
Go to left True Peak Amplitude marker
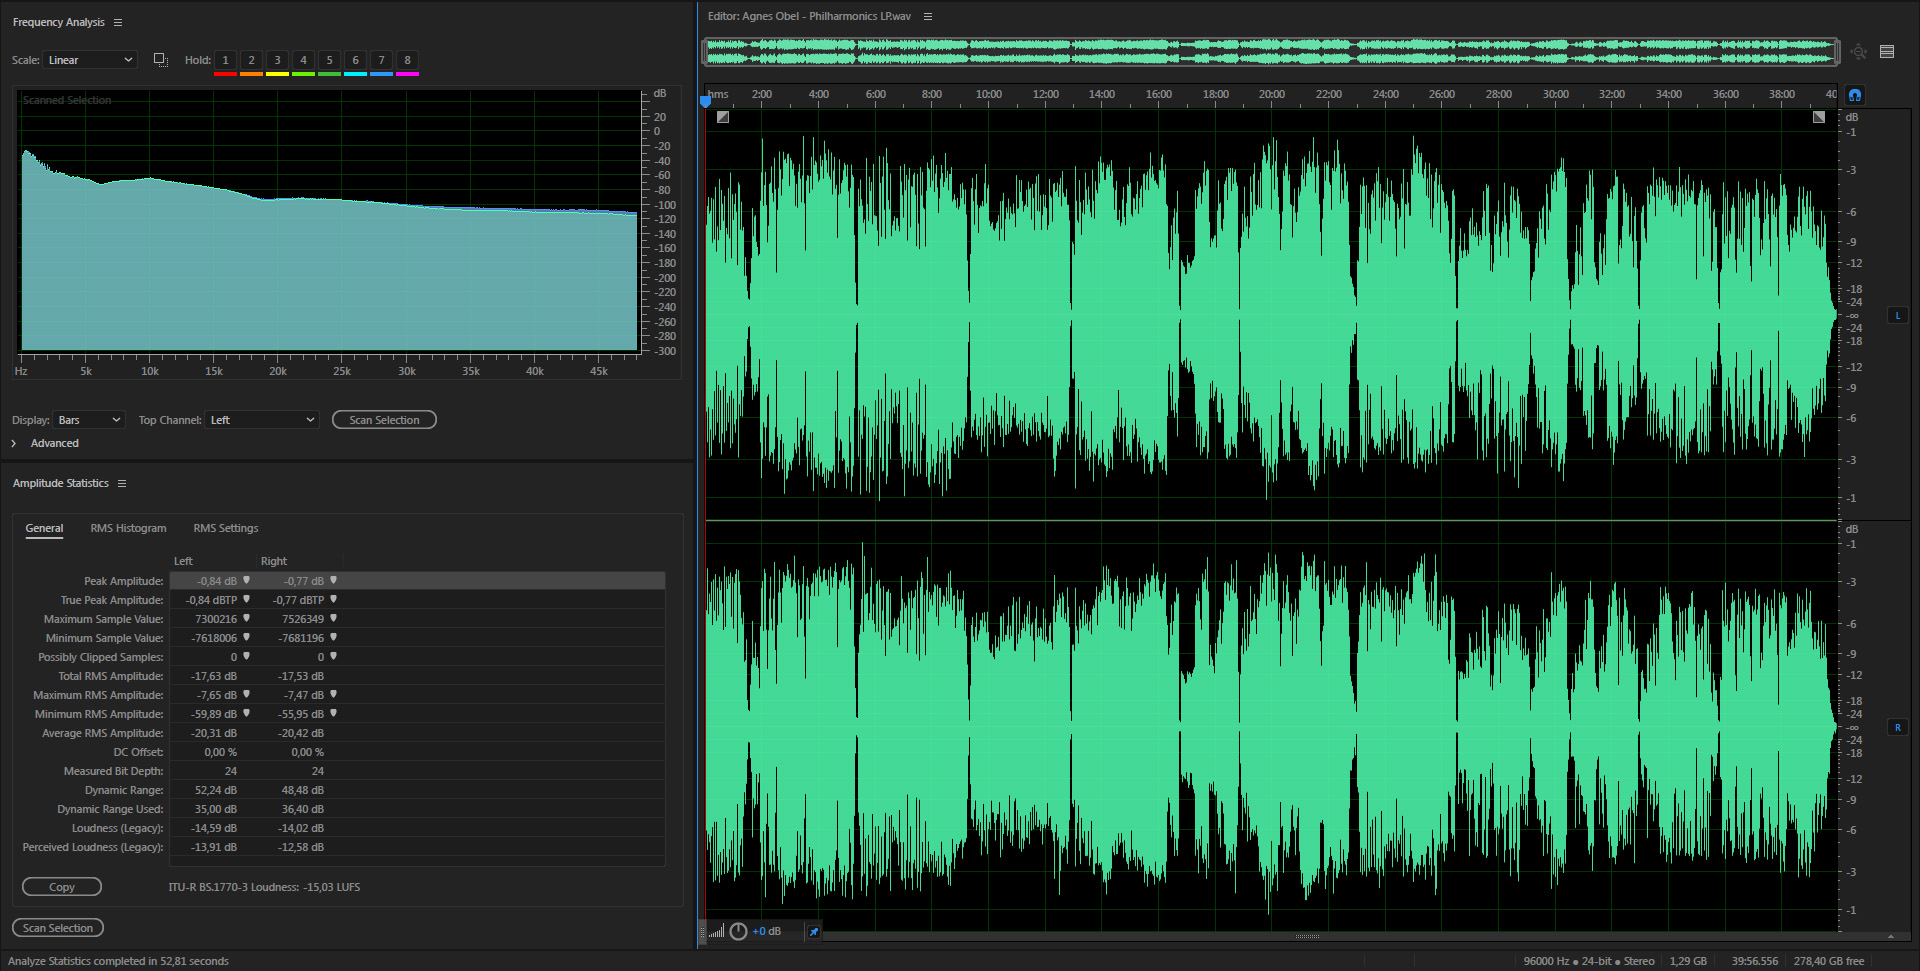246,599
